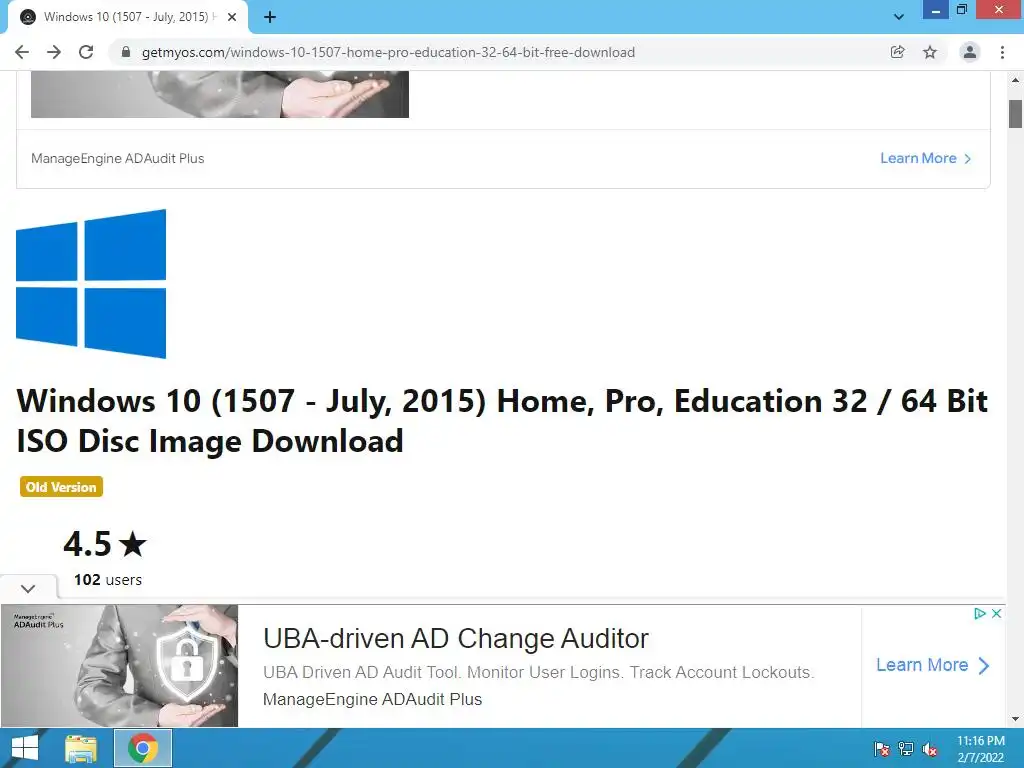This screenshot has height=768, width=1024.
Task: Open a new browser tab
Action: pos(270,17)
